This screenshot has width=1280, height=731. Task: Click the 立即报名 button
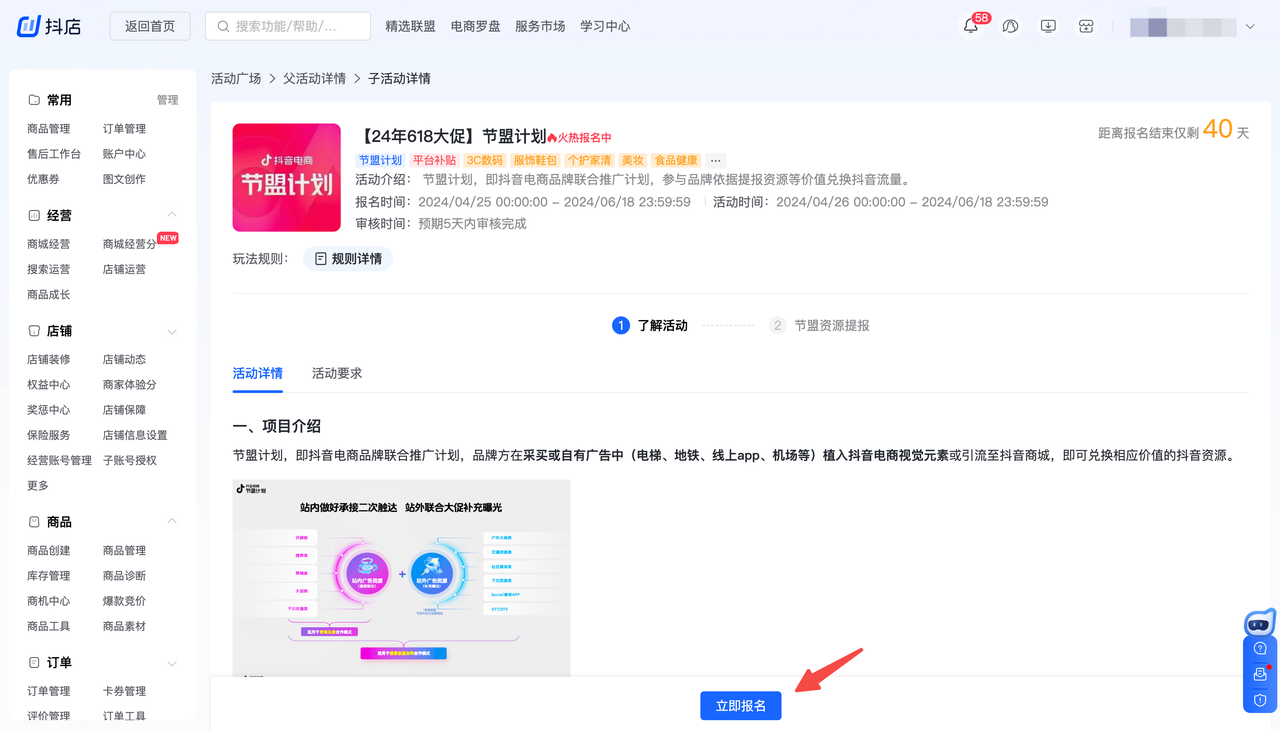(x=741, y=706)
